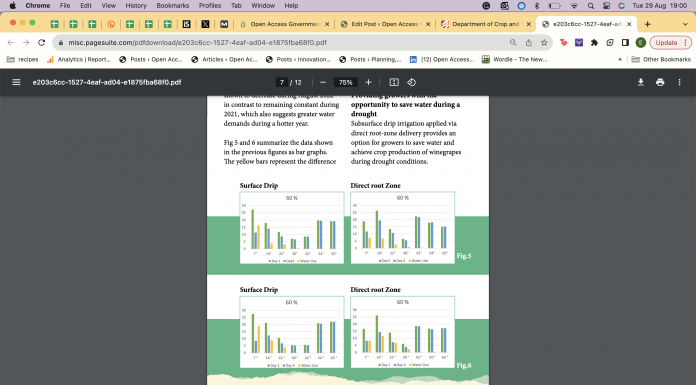Close the Department of Crop tab
Viewport: 696px width, 385px height.
(x=529, y=24)
